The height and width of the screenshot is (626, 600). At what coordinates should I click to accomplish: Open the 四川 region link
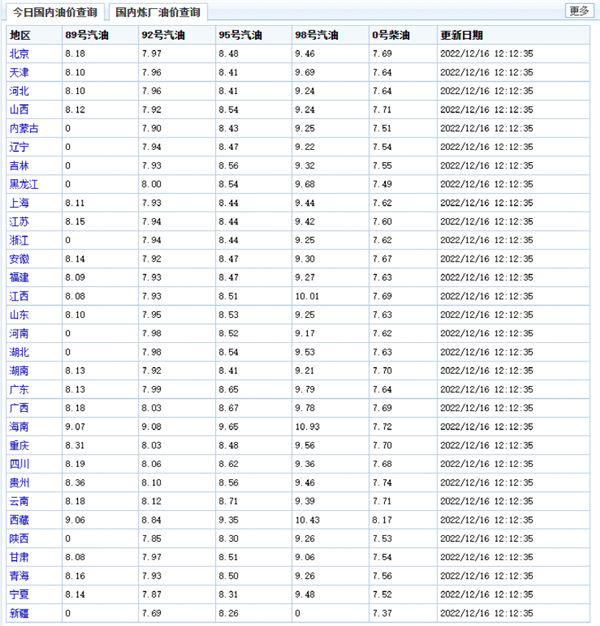(19, 464)
